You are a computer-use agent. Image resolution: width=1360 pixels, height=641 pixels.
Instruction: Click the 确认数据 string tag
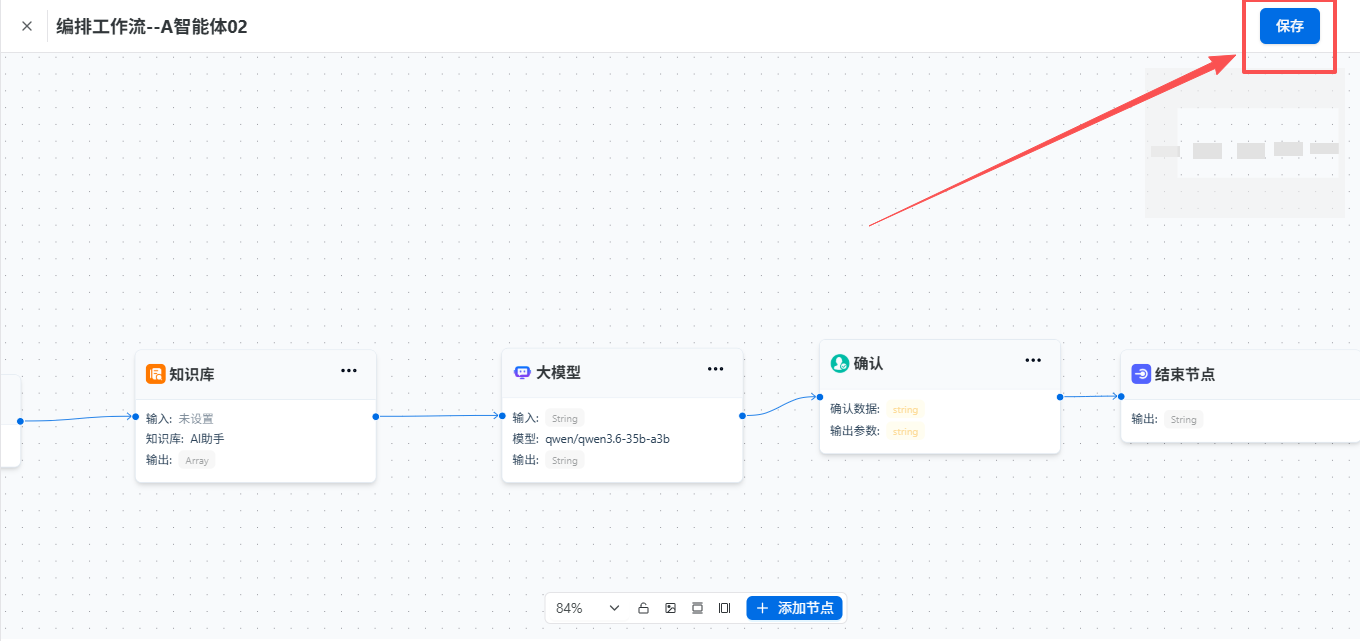coord(905,410)
